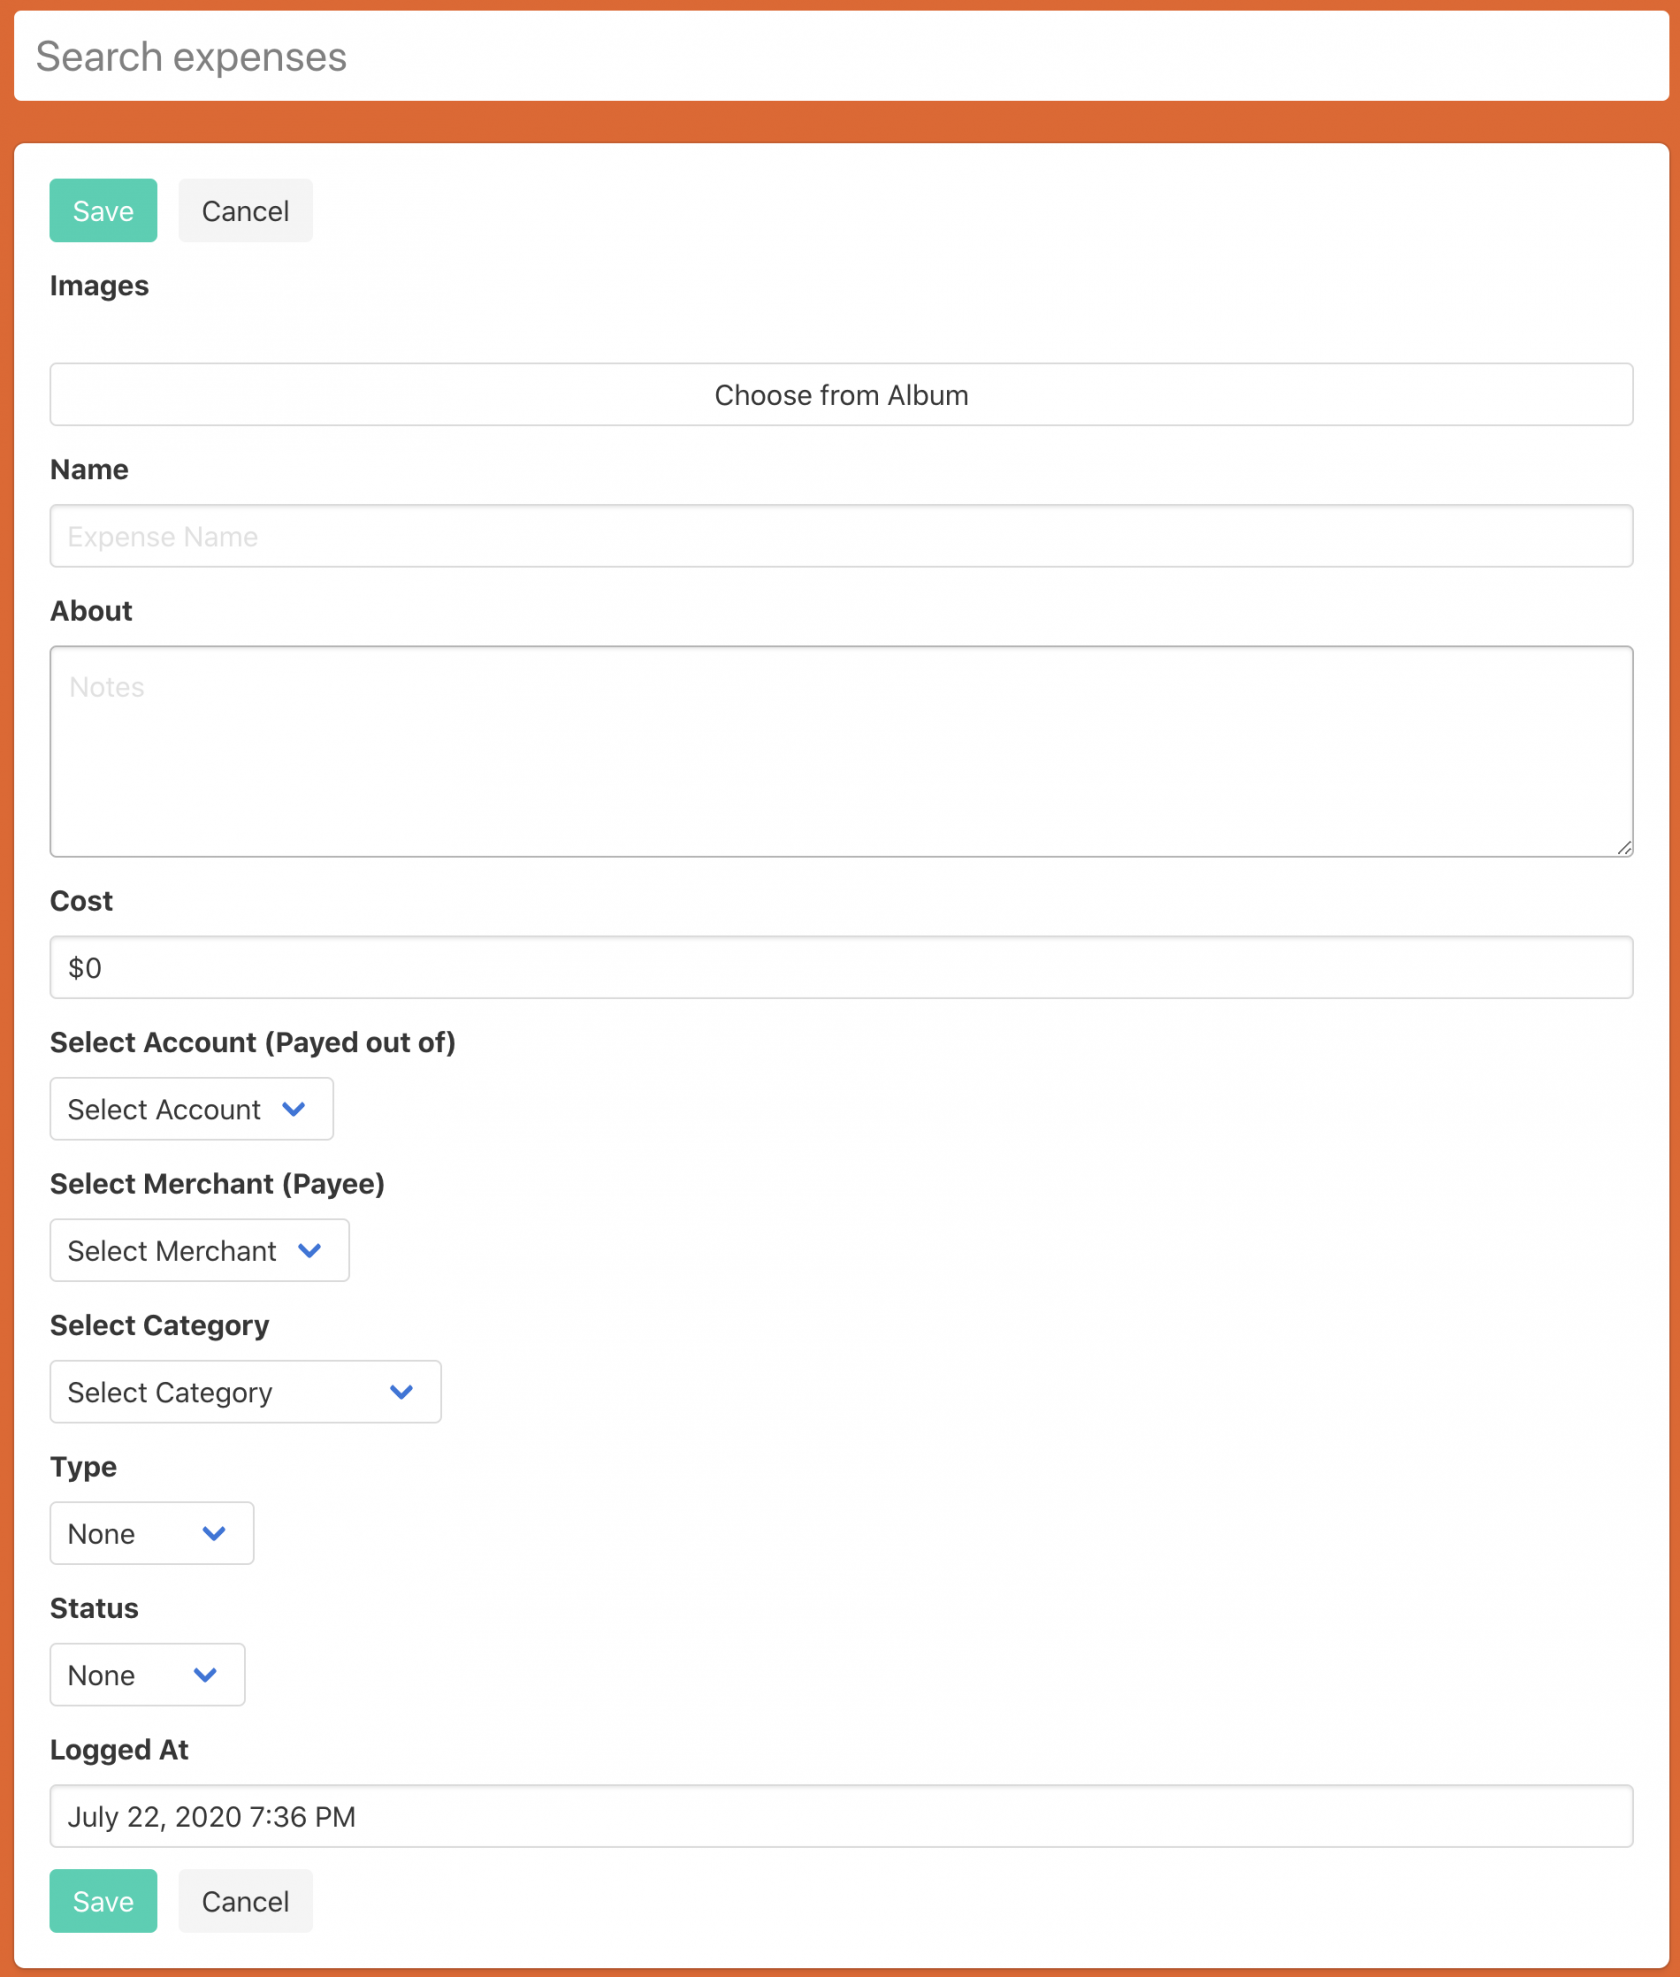Click the Cost amount field

point(840,968)
